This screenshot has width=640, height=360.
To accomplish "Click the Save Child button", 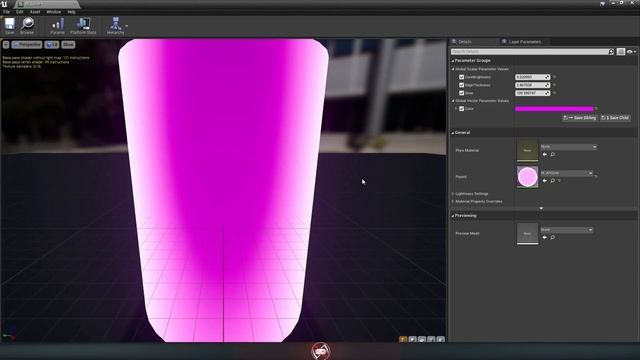I will pyautogui.click(x=615, y=118).
